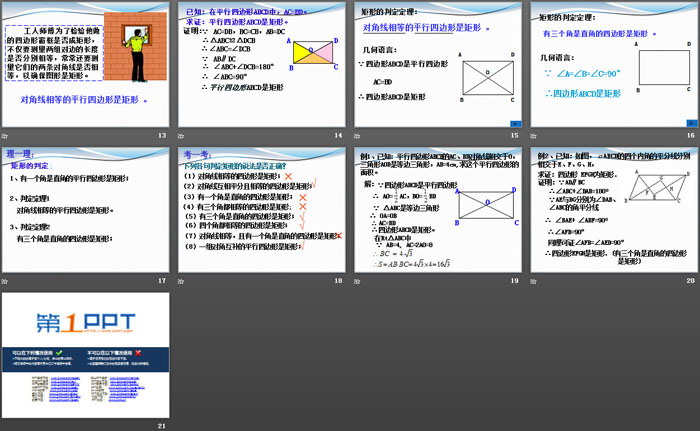Click the slide number label 17
This screenshot has width=700, height=431.
[162, 280]
